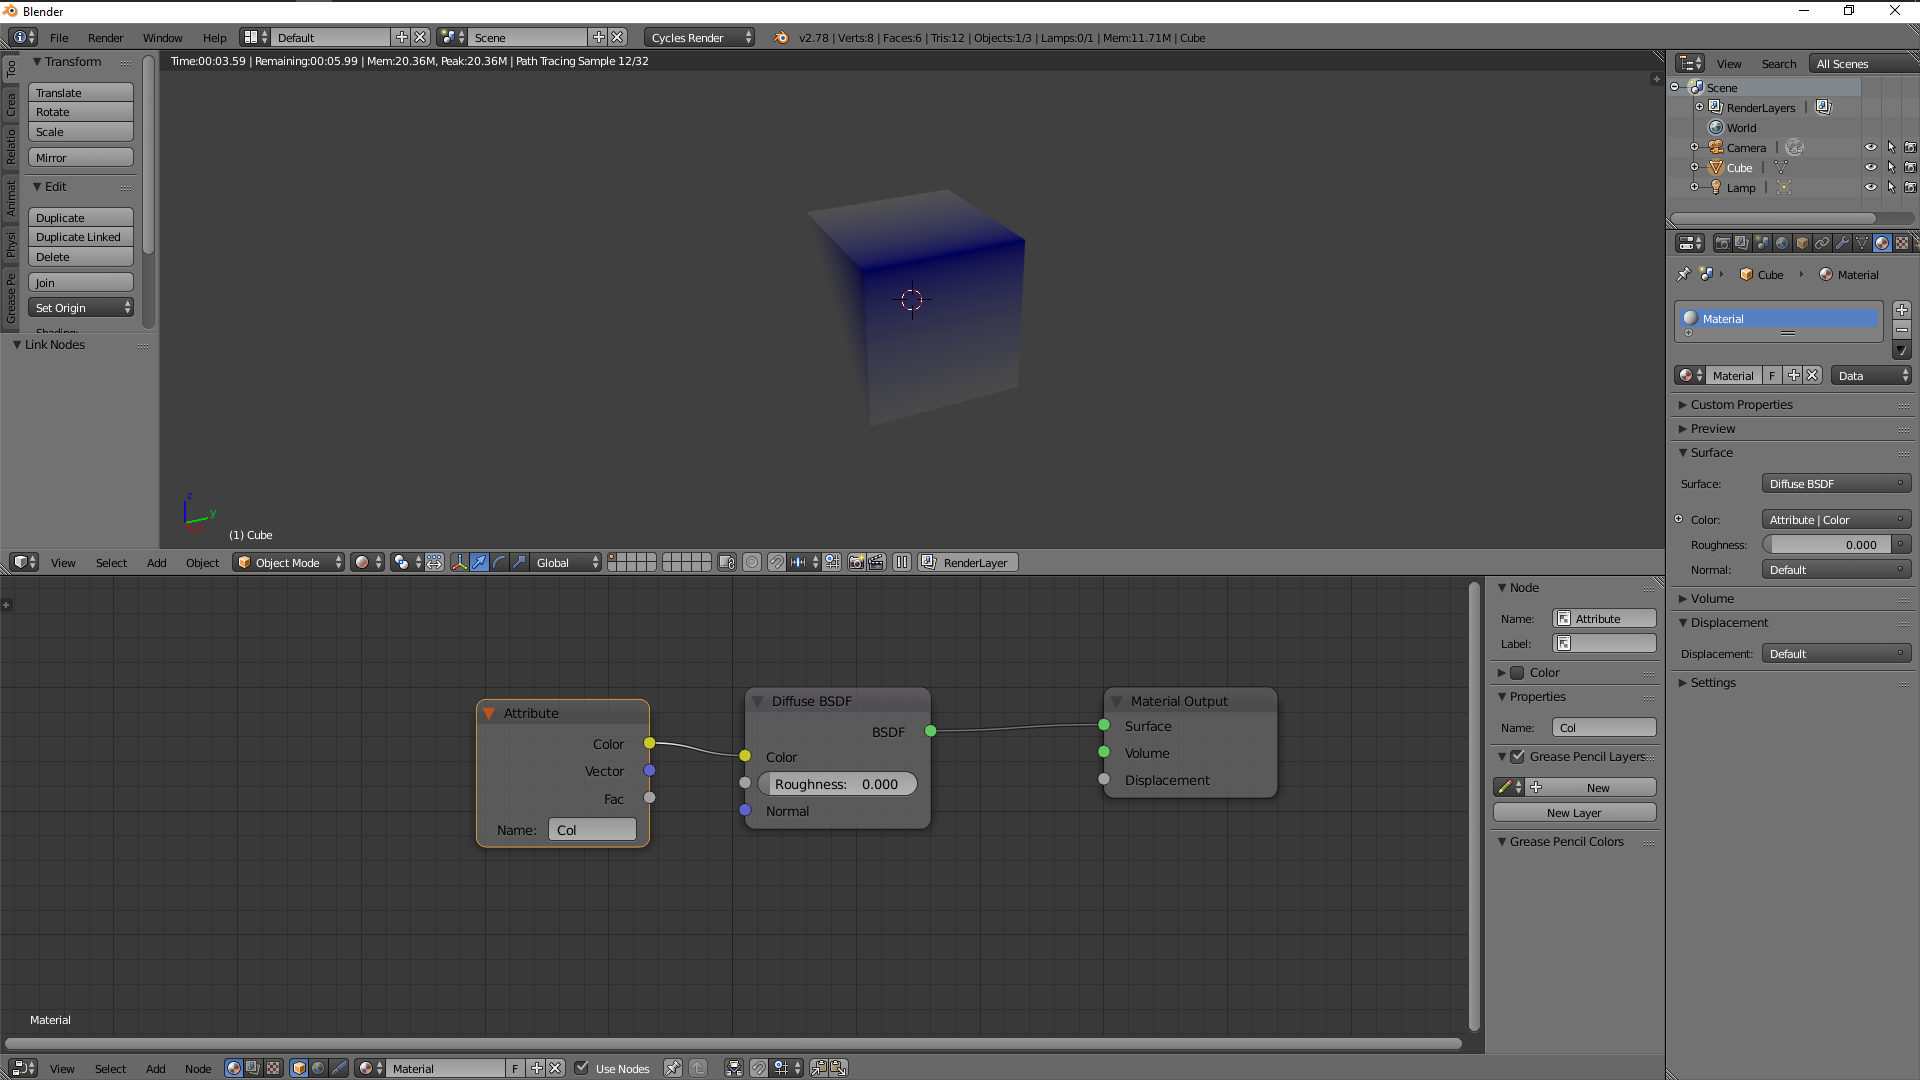
Task: Open the Object properties tab (cube icon)
Action: pyautogui.click(x=1802, y=243)
